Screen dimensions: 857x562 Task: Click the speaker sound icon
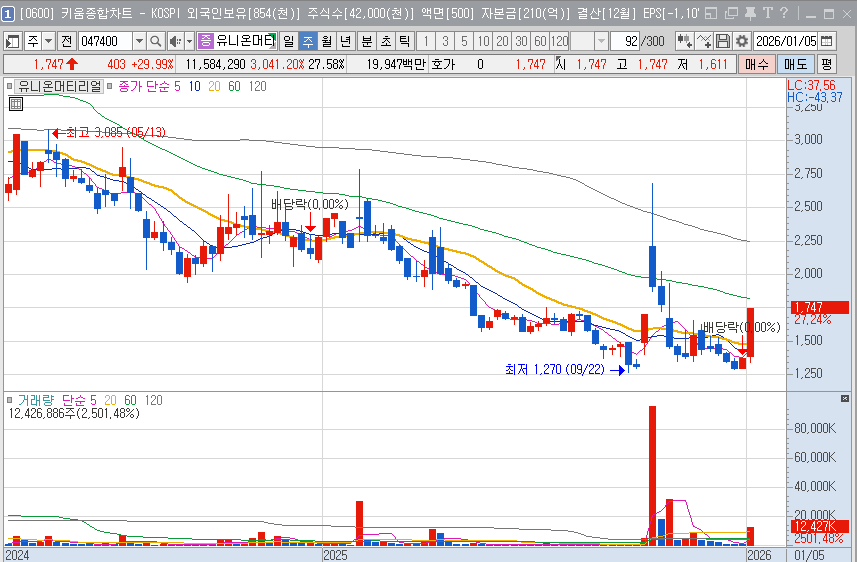tap(175, 41)
